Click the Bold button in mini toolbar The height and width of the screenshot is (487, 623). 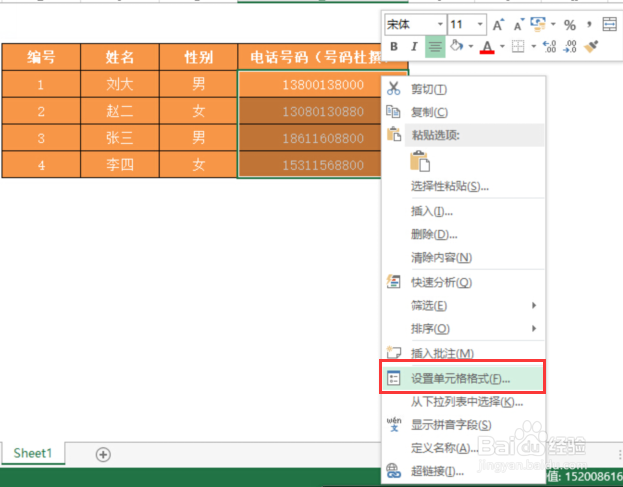tap(394, 46)
